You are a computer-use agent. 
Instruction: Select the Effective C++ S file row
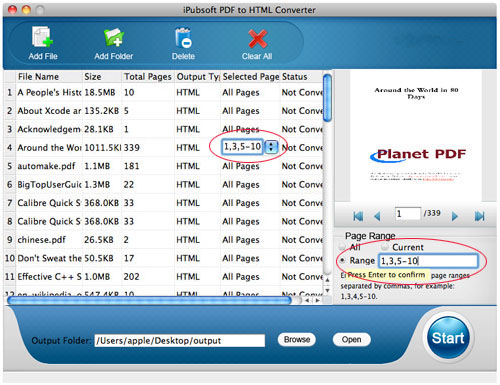coord(163,277)
